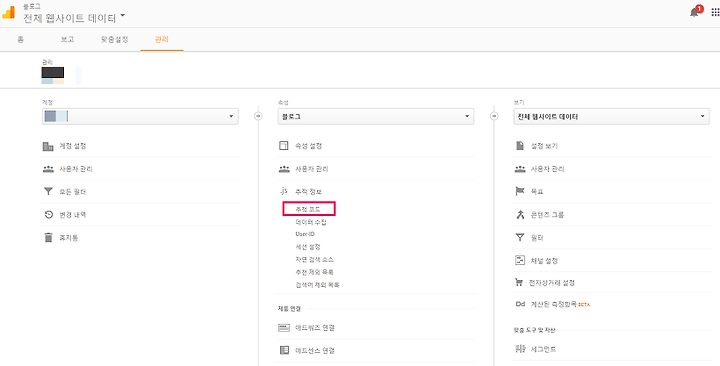The width and height of the screenshot is (720, 366).
Task: Click the 콘텐츠 그룹 person icon
Action: tap(520, 214)
